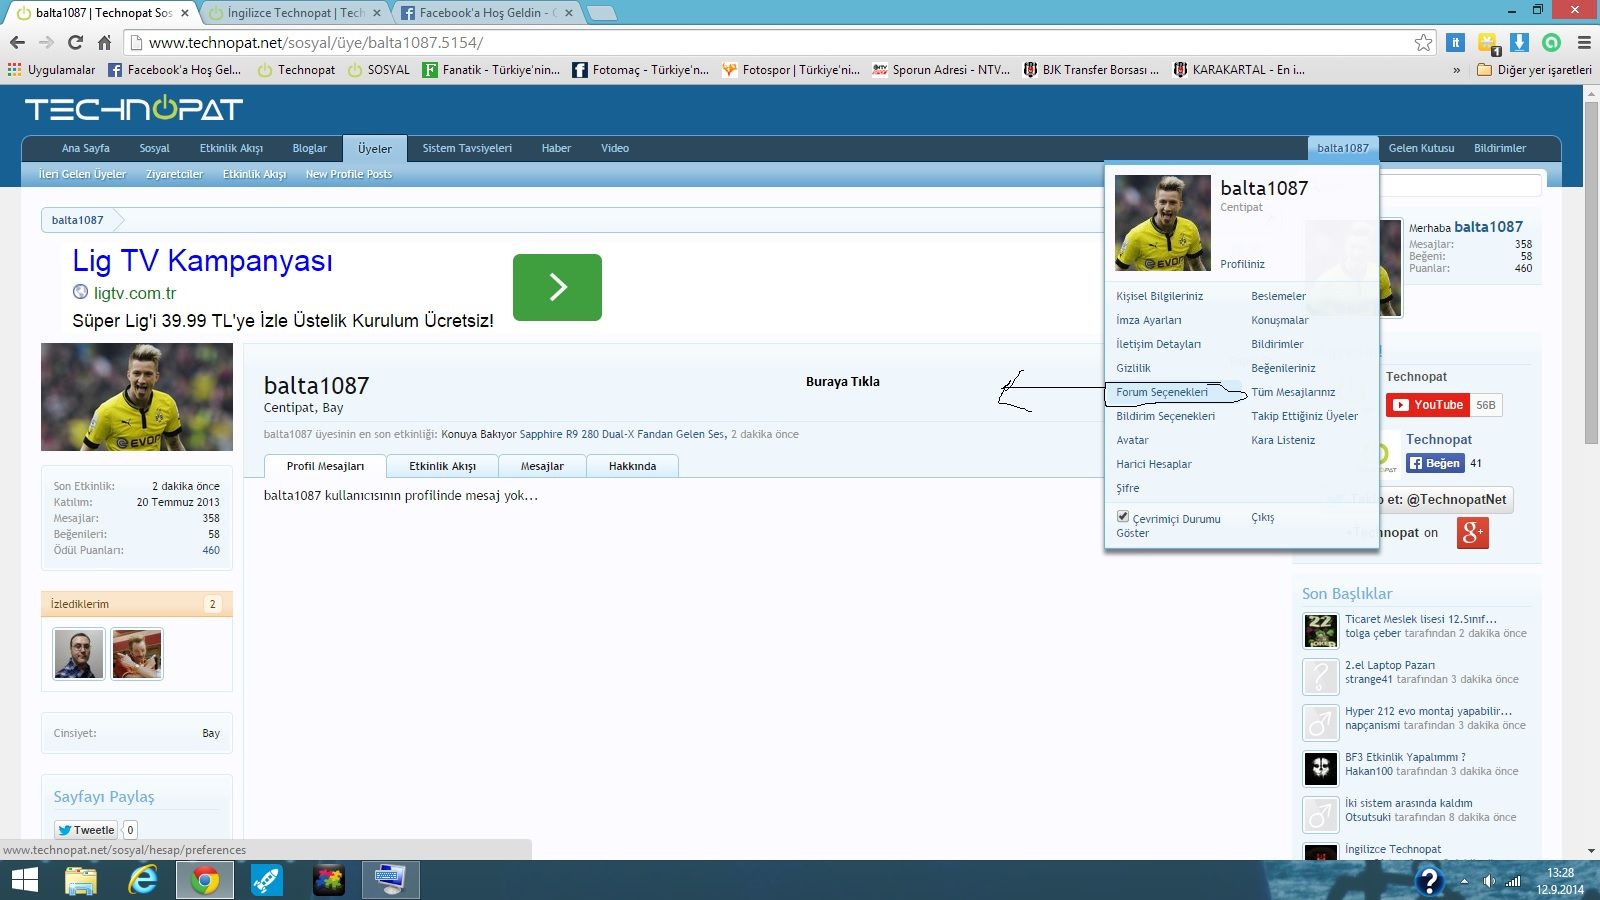The image size is (1600, 900).
Task: Click the large balta1087 profile photo
Action: pos(137,397)
